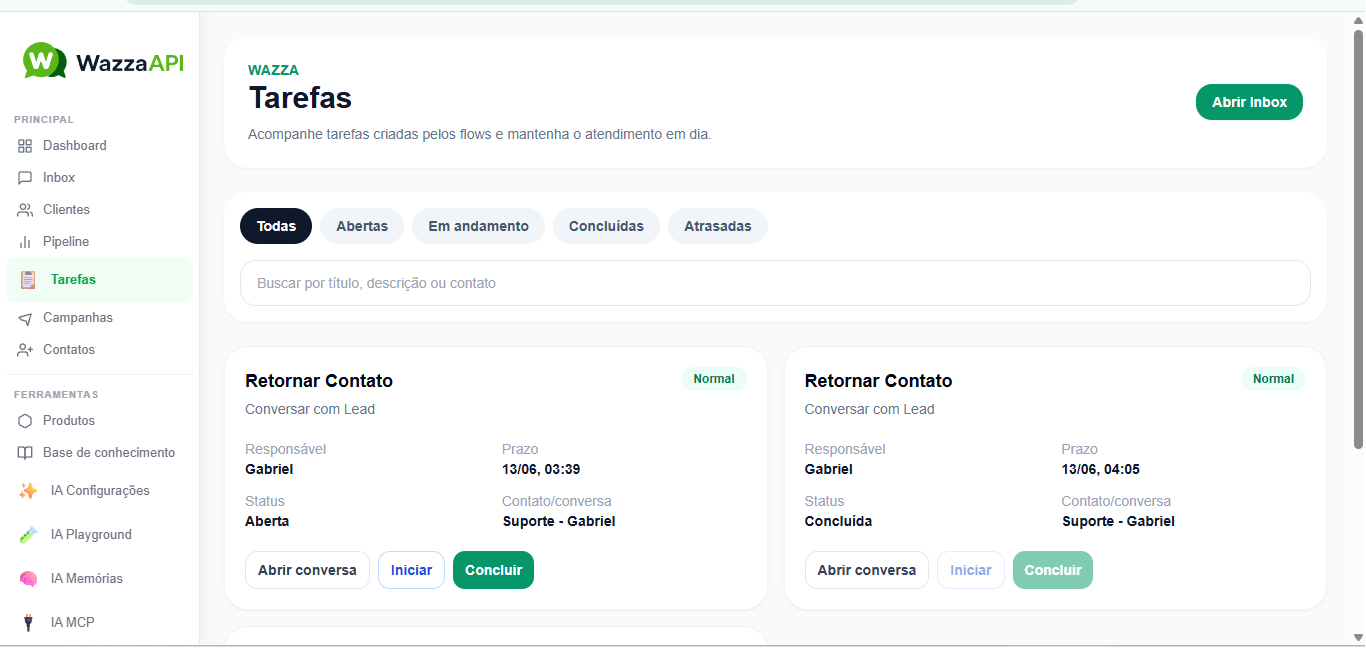Click the IA Memórias brain icon
The height and width of the screenshot is (648, 1366).
pos(28,579)
